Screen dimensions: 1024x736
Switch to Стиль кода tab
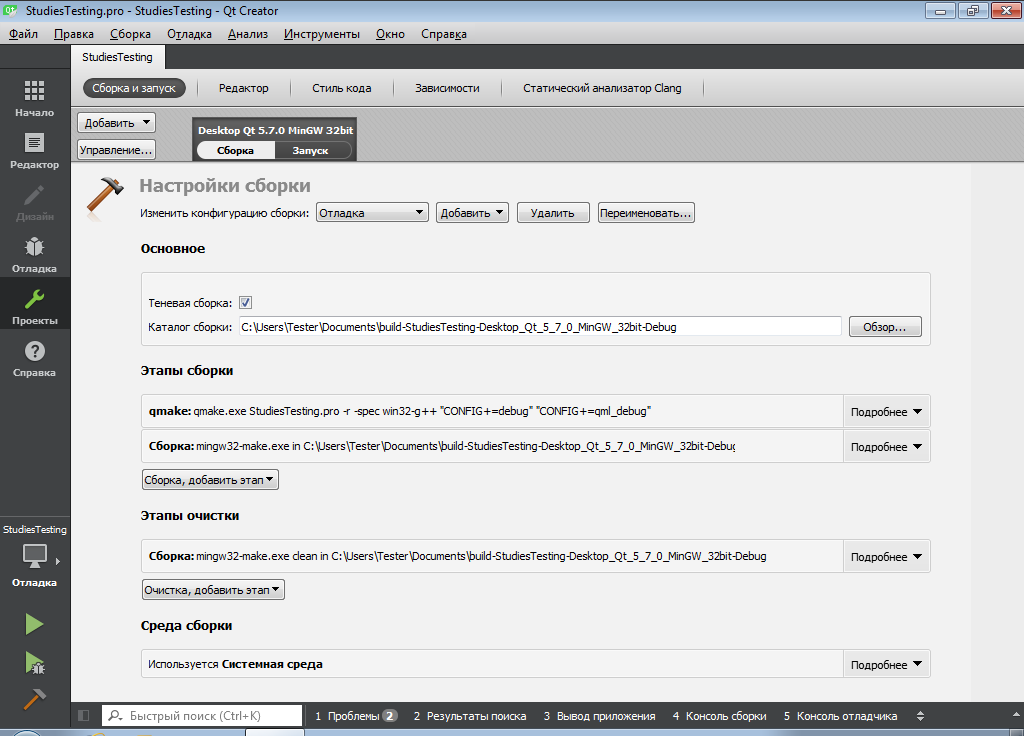(x=342, y=88)
